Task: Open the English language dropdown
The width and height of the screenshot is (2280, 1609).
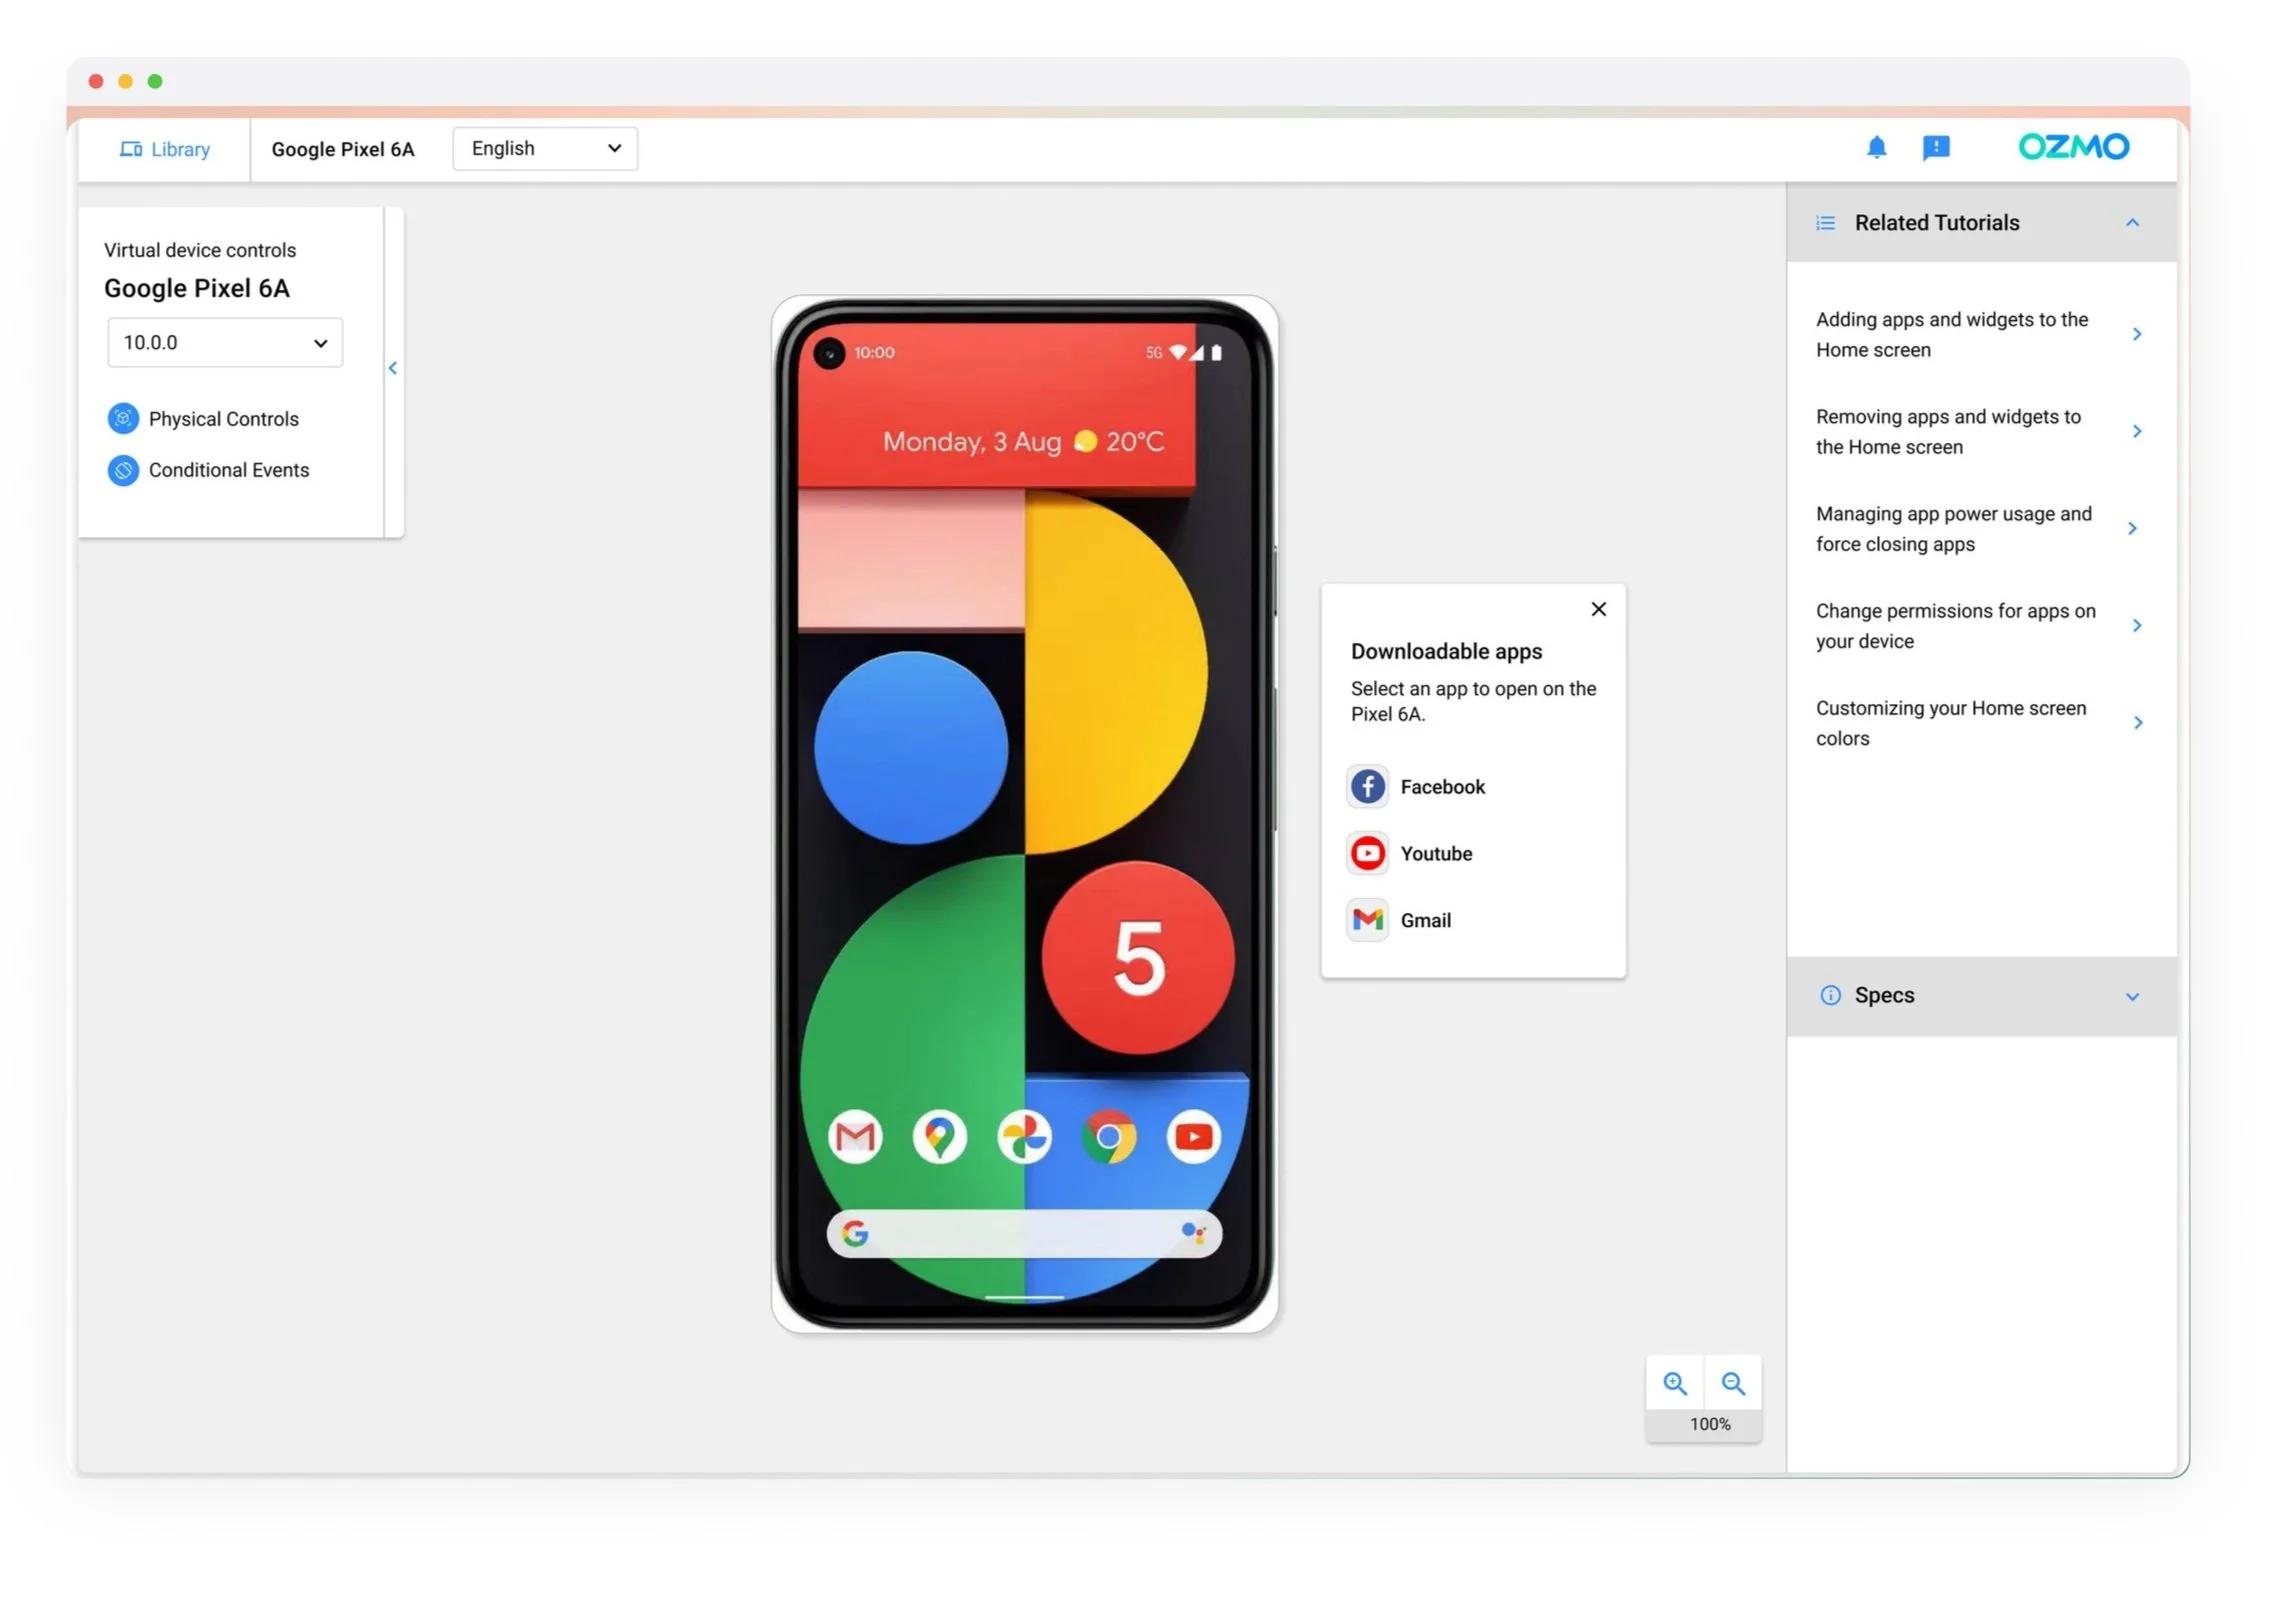Action: 545,148
